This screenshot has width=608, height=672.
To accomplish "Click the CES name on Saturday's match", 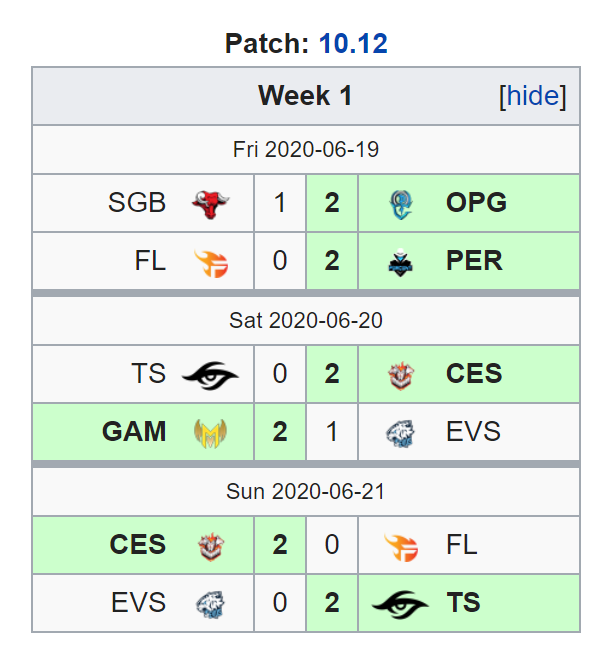I will point(474,373).
